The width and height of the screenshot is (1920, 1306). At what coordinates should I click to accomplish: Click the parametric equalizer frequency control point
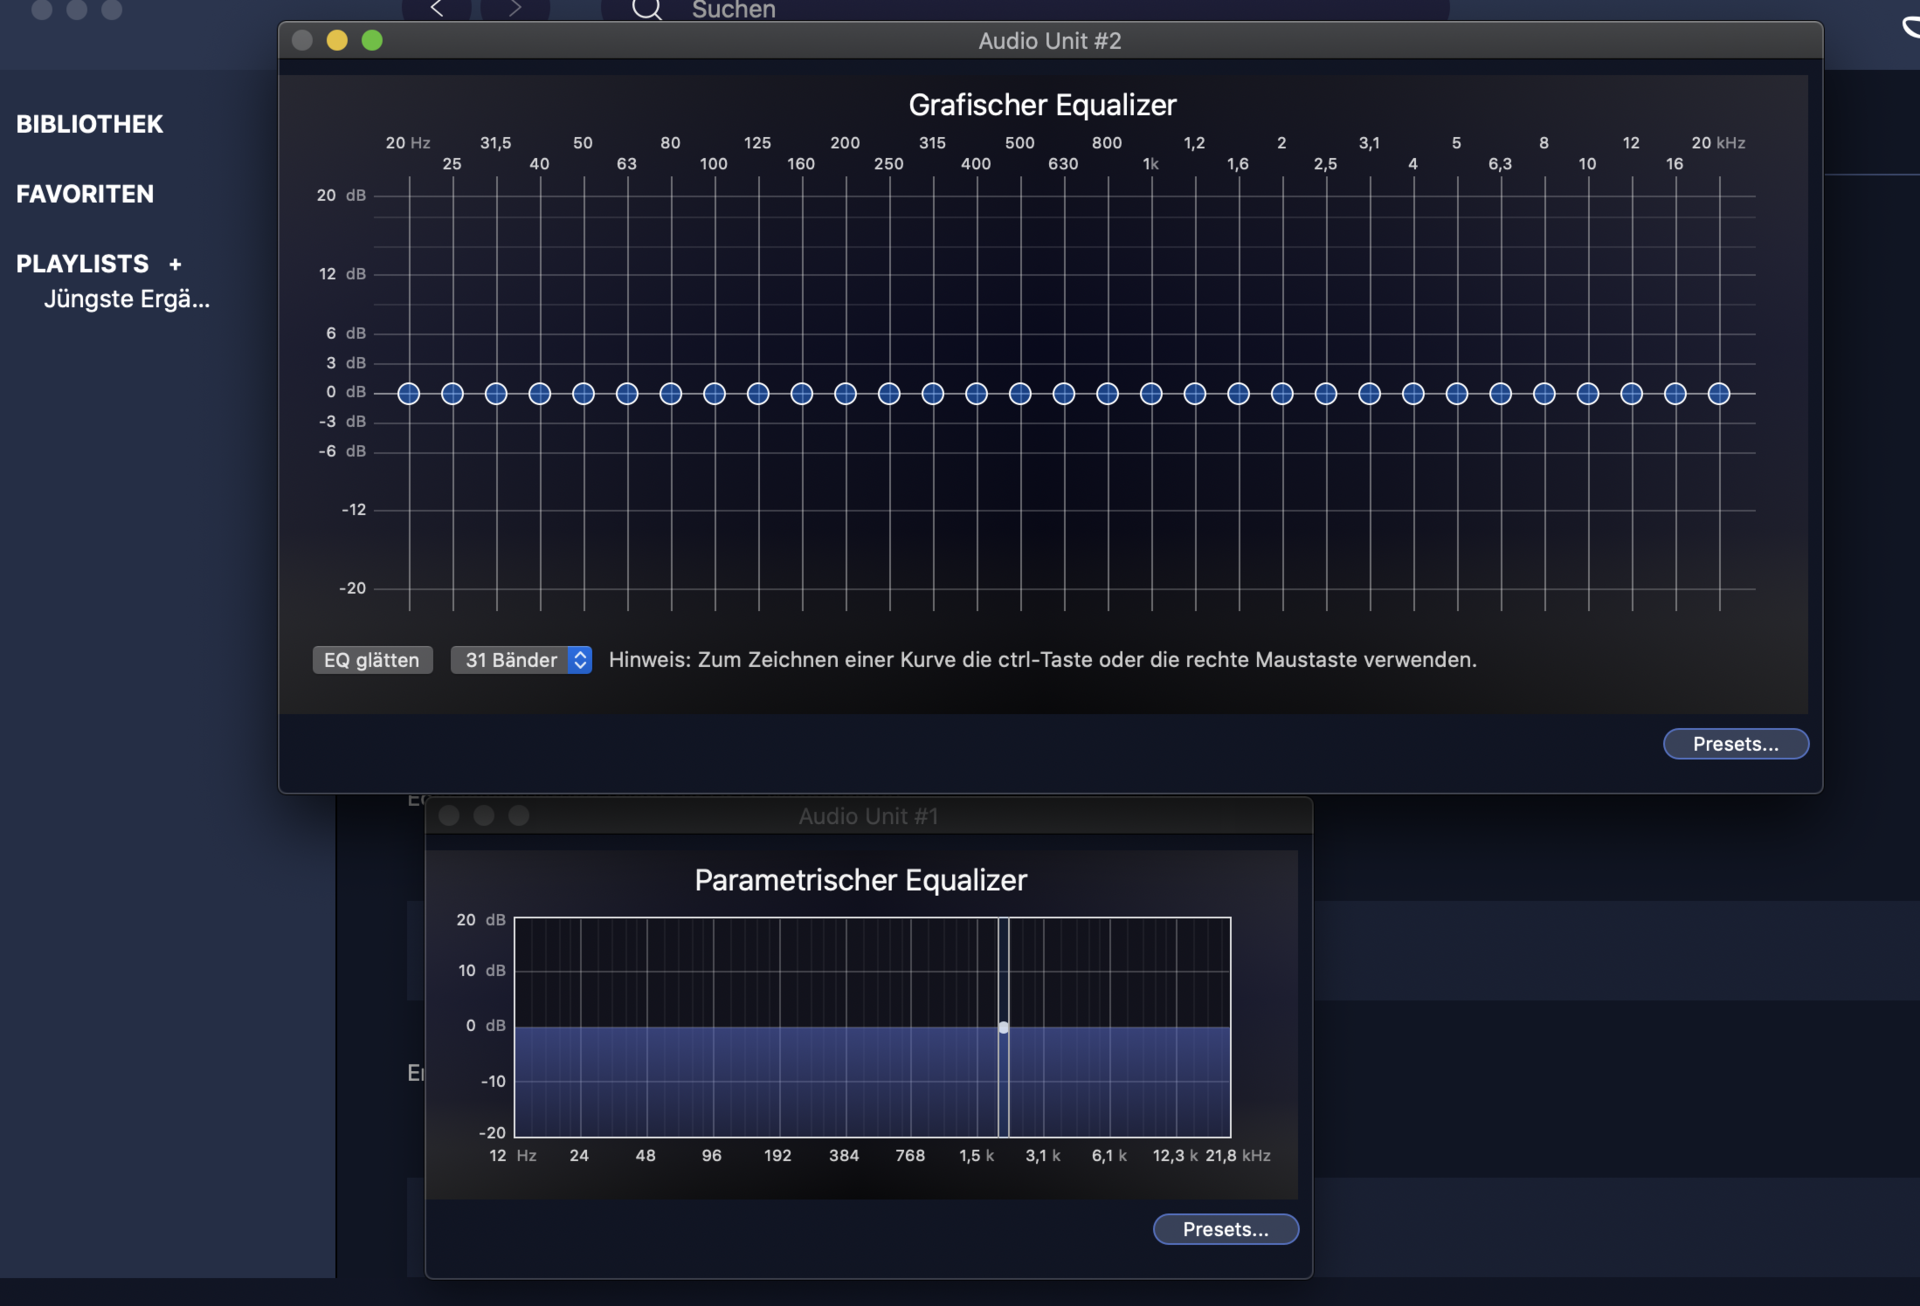[1003, 1027]
